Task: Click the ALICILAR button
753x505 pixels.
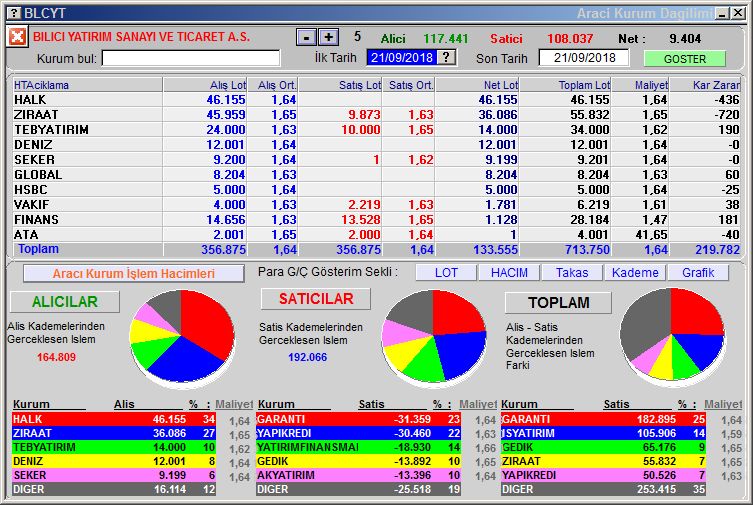Action: [x=65, y=302]
